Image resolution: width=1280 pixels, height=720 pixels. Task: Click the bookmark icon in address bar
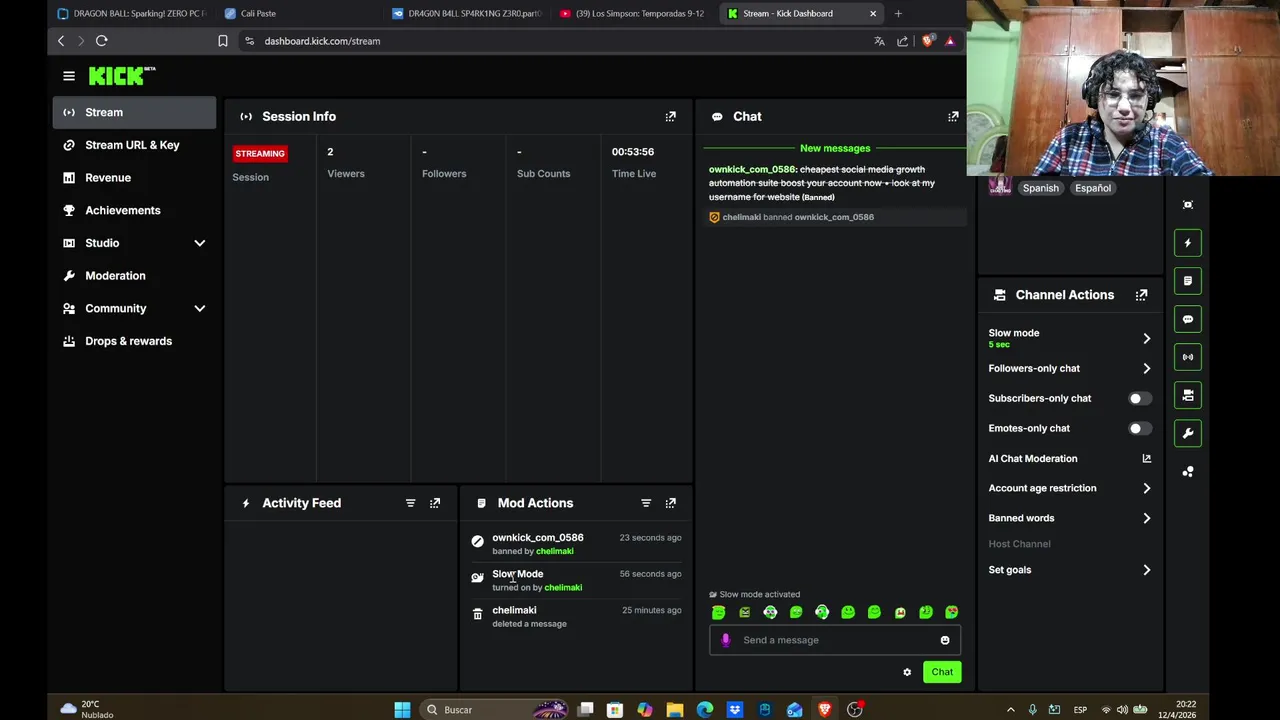[223, 41]
